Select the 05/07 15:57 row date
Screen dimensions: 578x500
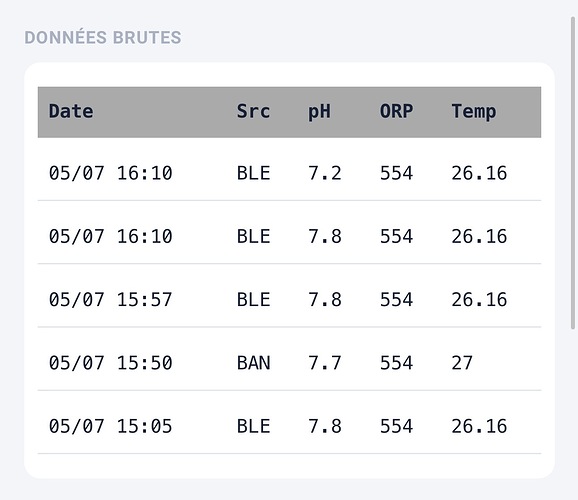pos(110,300)
